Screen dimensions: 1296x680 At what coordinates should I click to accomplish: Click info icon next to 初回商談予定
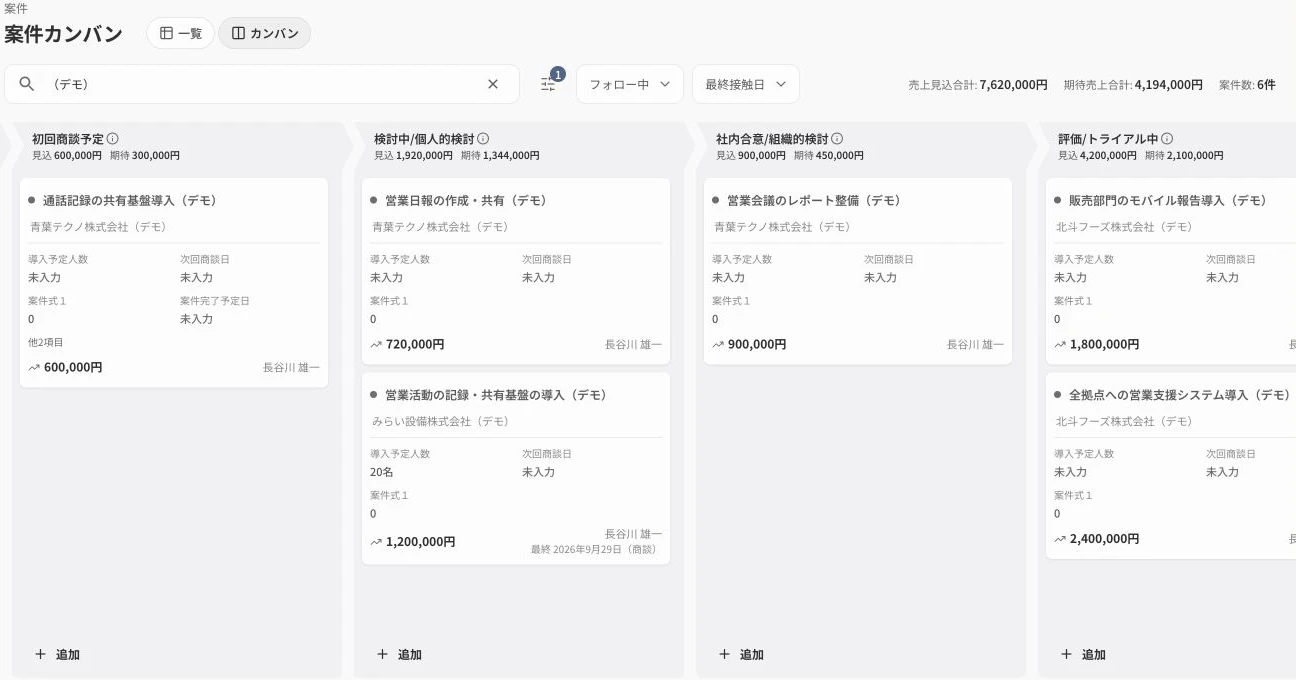click(113, 139)
